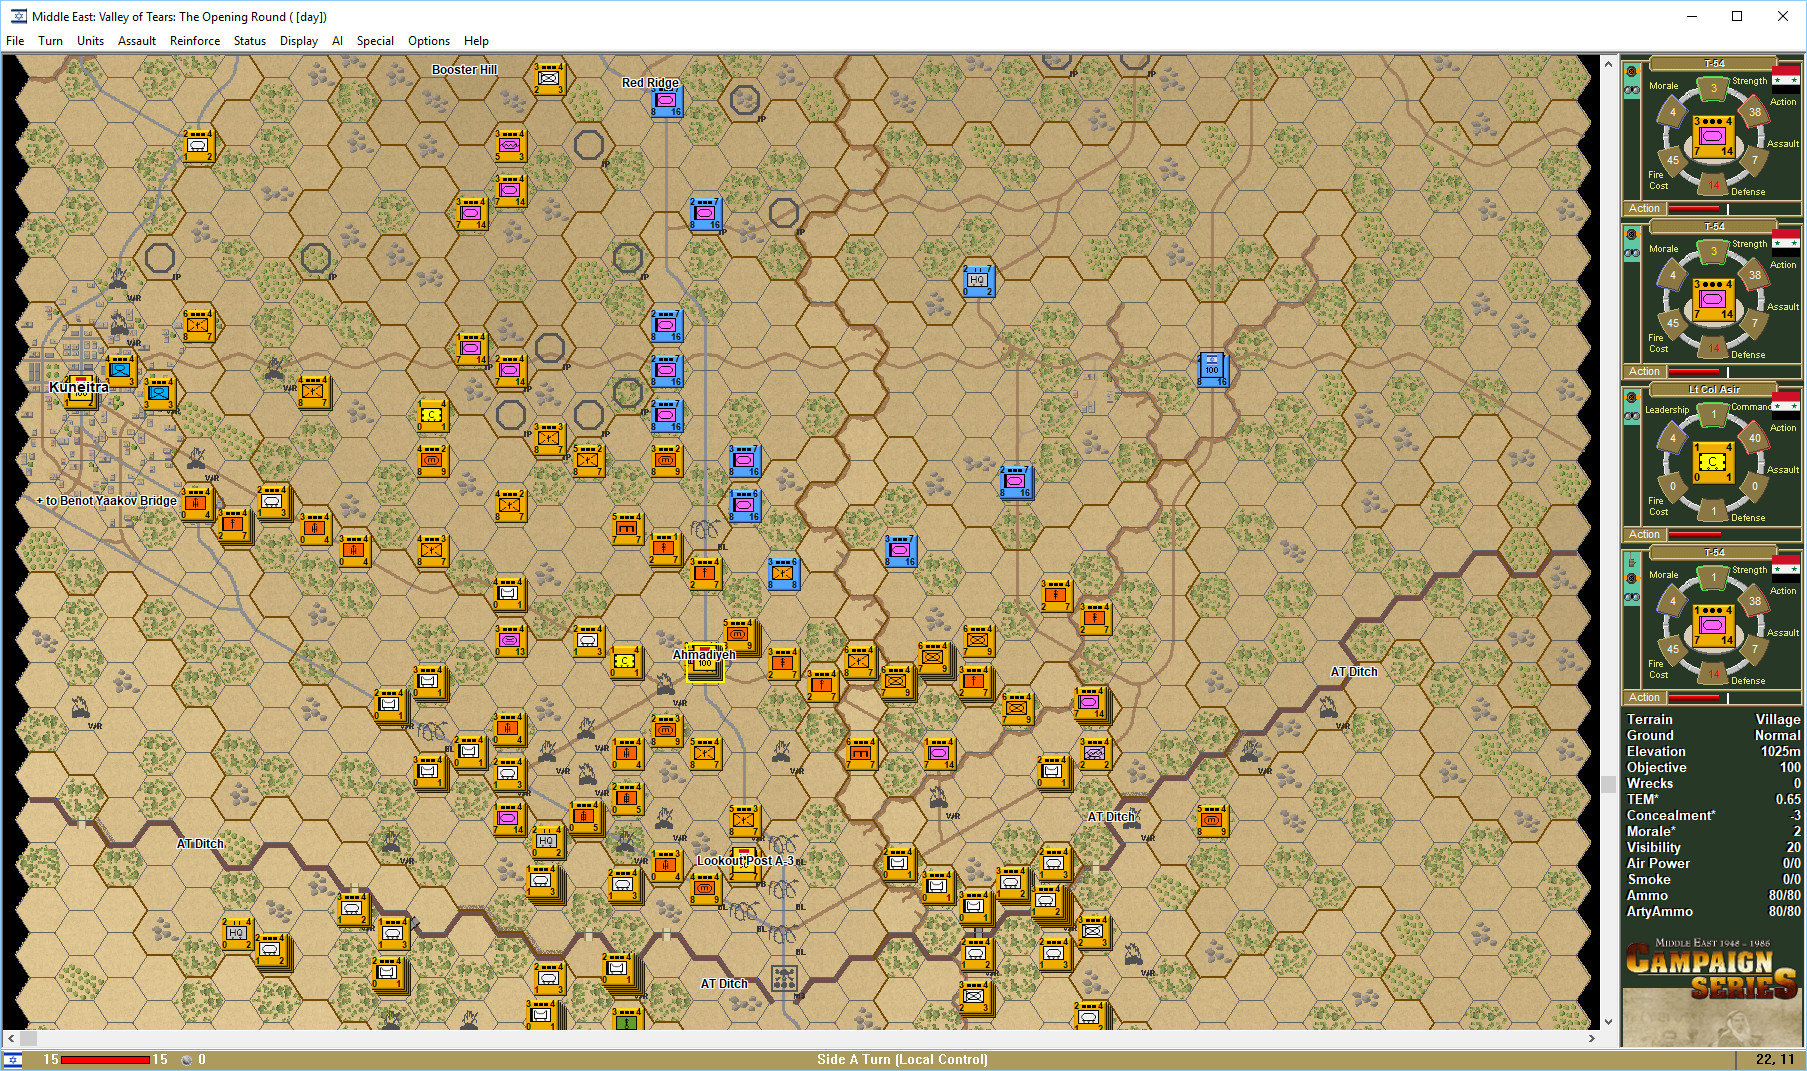Screen dimensions: 1807x1071
Task: Open the Assault menu
Action: coord(137,41)
